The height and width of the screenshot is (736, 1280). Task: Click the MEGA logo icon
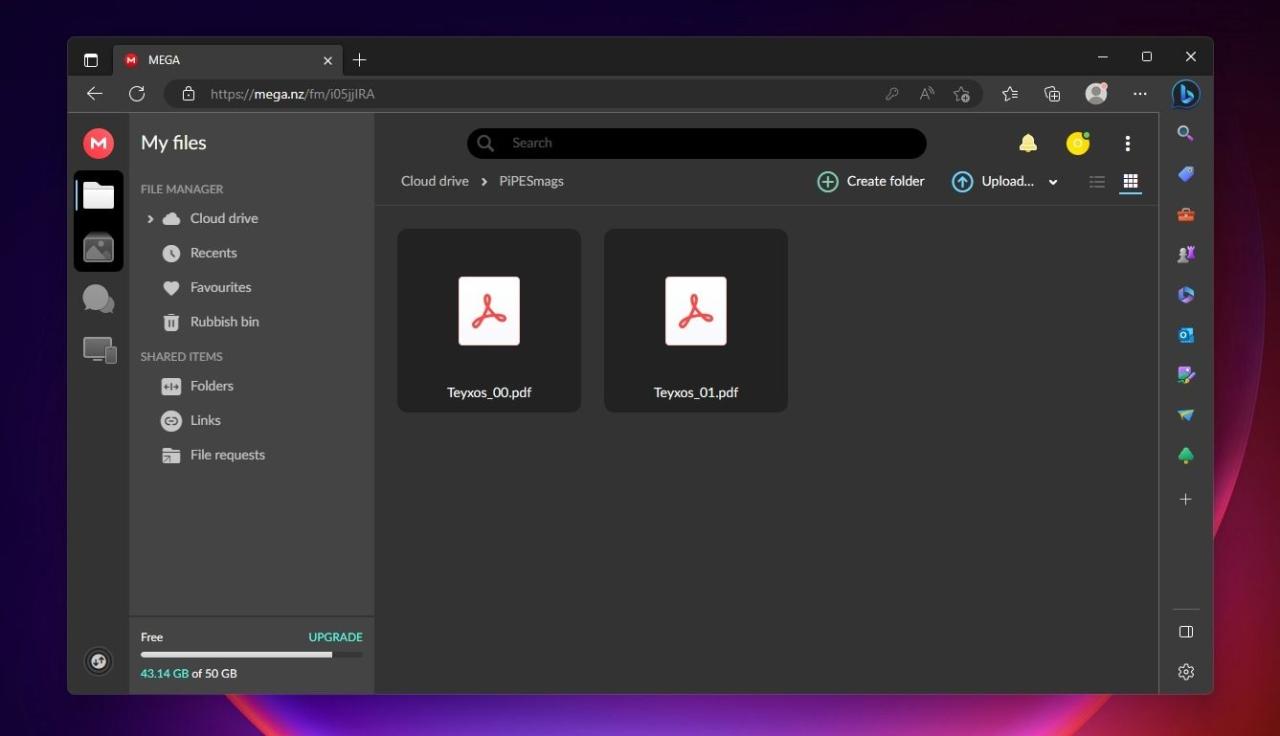coord(98,143)
